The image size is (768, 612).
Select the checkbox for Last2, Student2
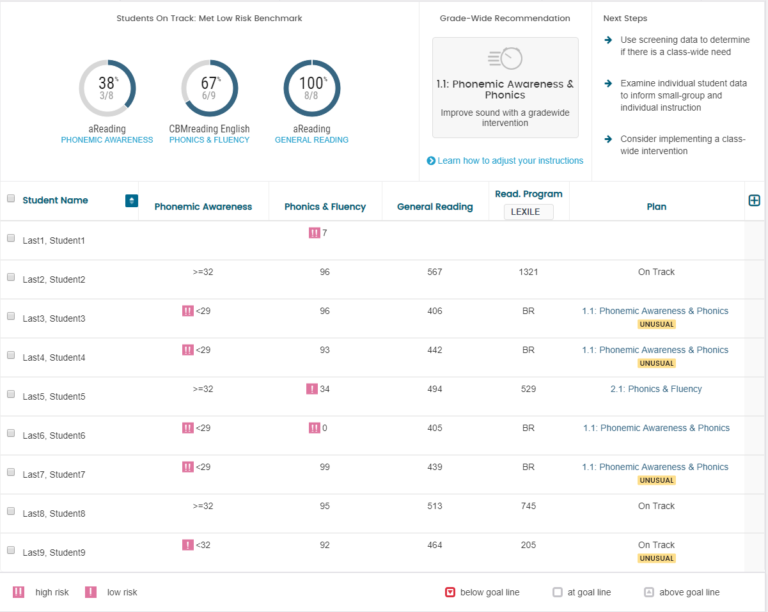(x=11, y=278)
